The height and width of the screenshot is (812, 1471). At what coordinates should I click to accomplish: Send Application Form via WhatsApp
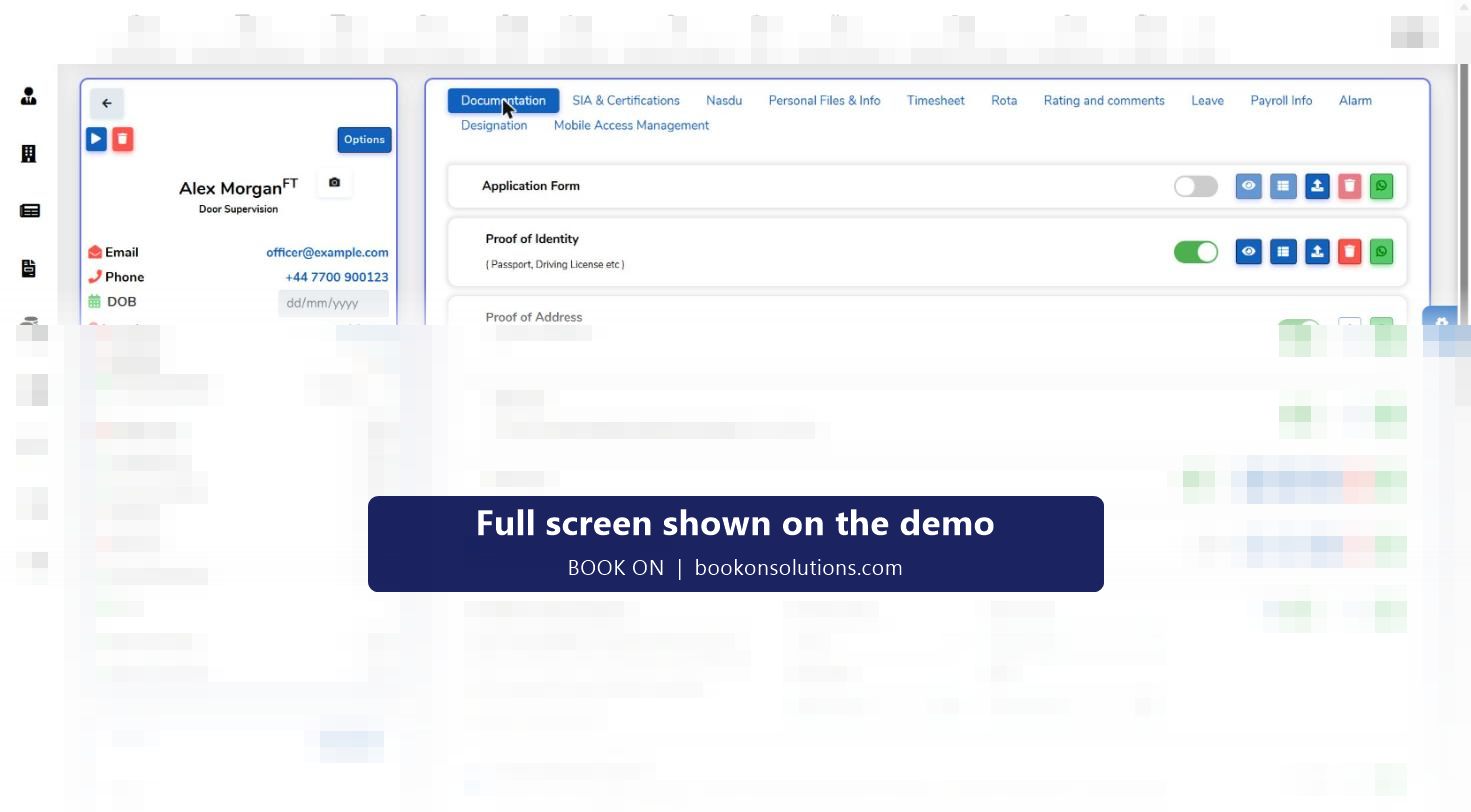click(x=1381, y=186)
